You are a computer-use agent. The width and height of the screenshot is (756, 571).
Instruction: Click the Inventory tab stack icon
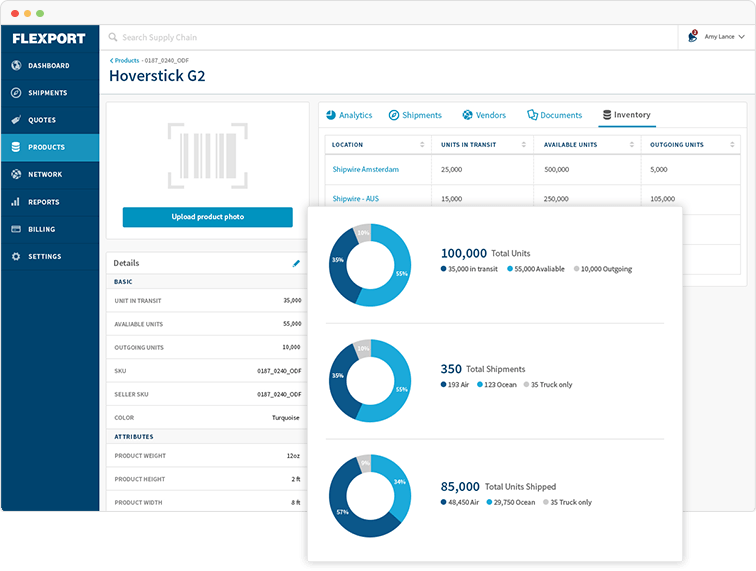coord(607,115)
